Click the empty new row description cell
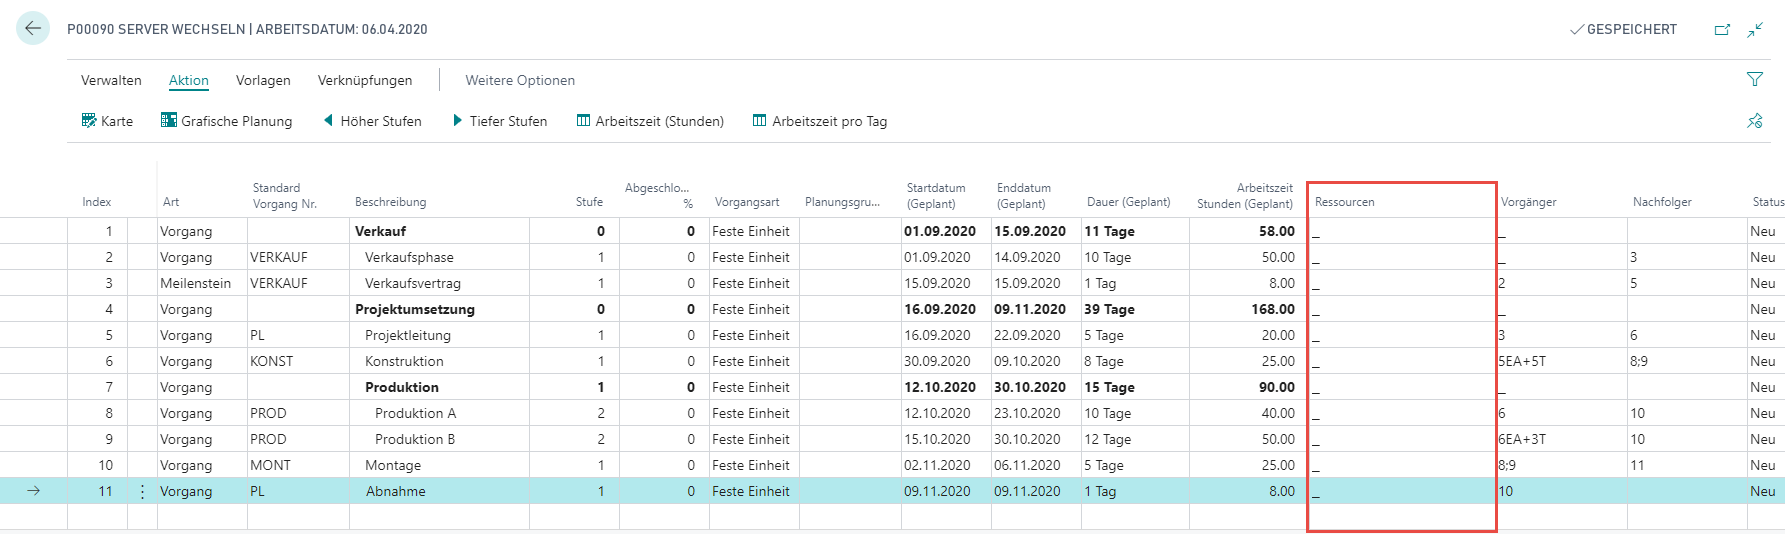This screenshot has height=534, width=1785. (x=439, y=517)
